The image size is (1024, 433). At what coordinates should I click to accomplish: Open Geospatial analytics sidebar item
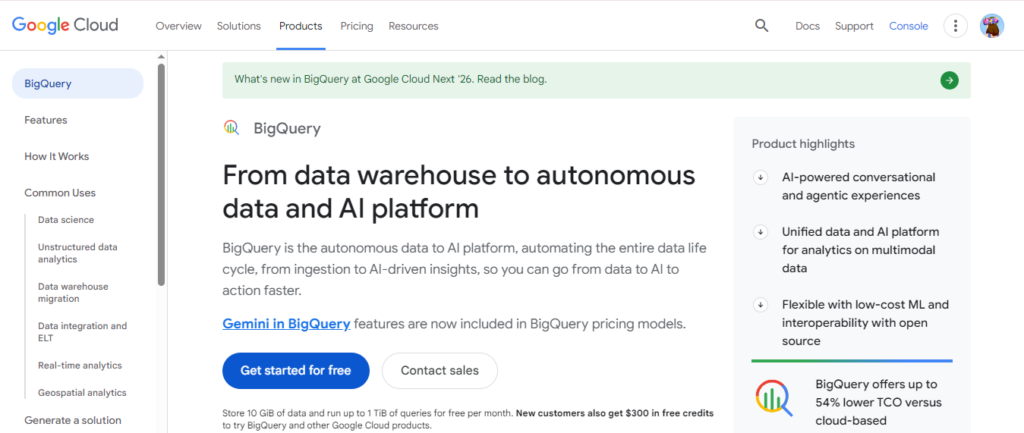click(x=82, y=393)
